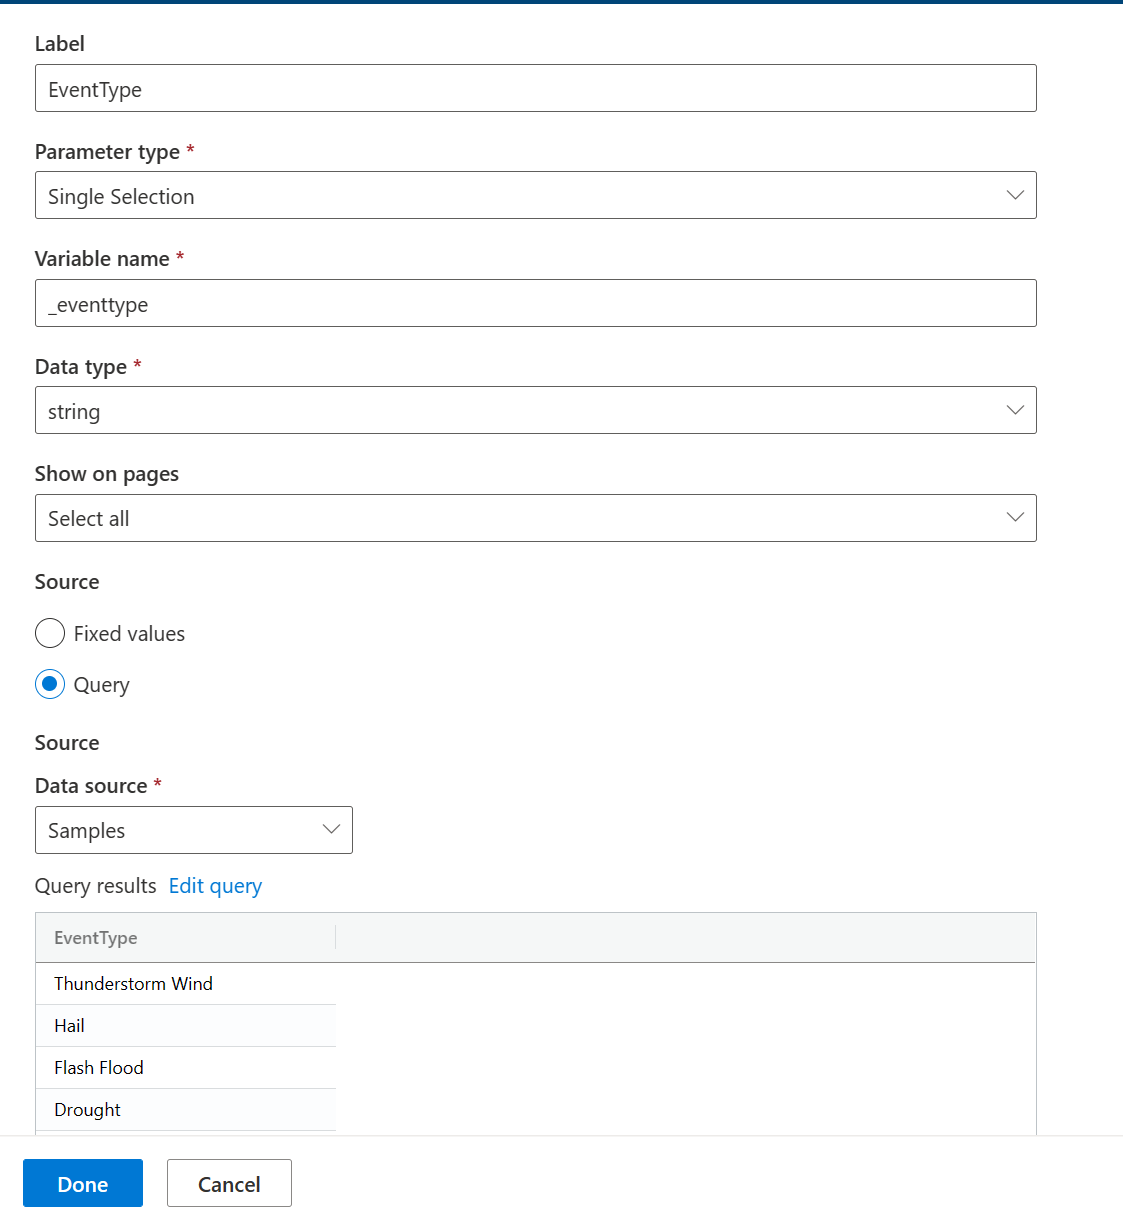
Task: Click the chevron in the Samples dropdown
Action: click(331, 829)
